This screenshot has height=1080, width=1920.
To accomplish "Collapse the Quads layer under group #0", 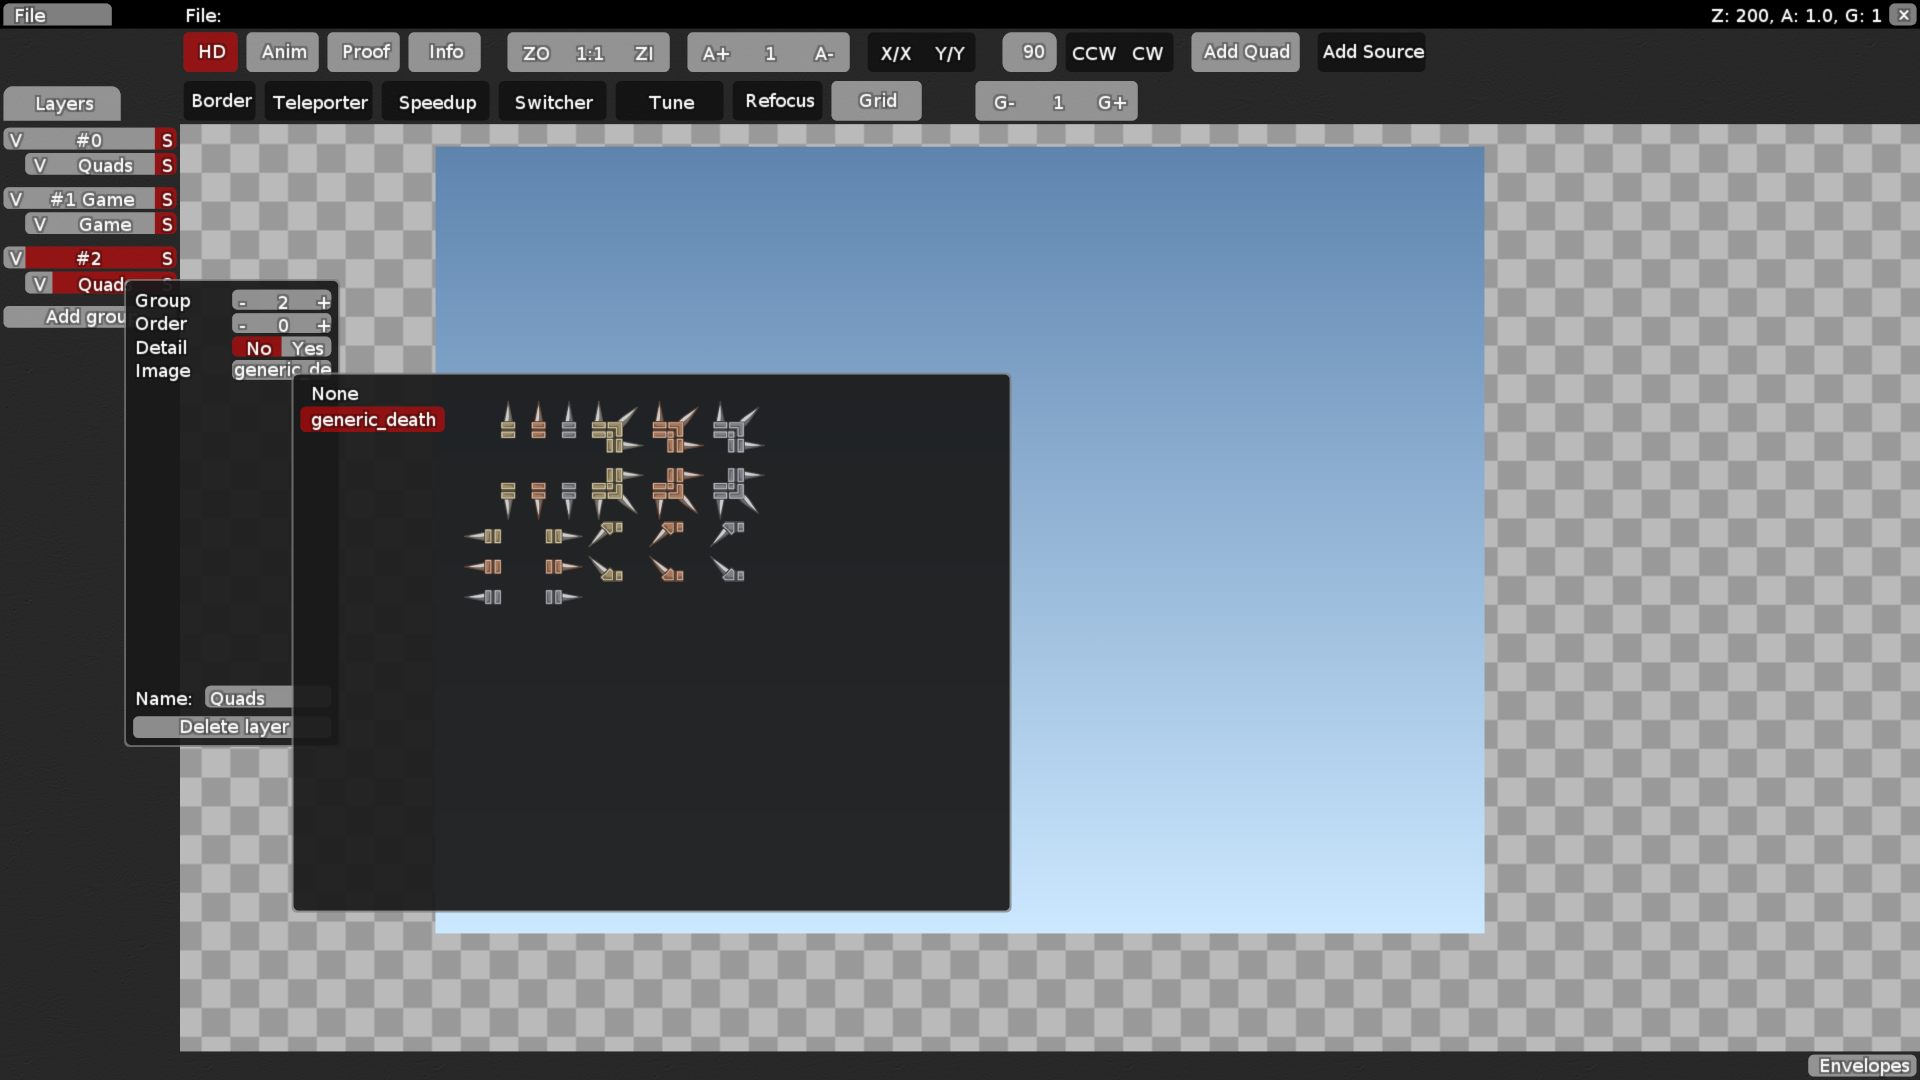I will click(x=40, y=164).
